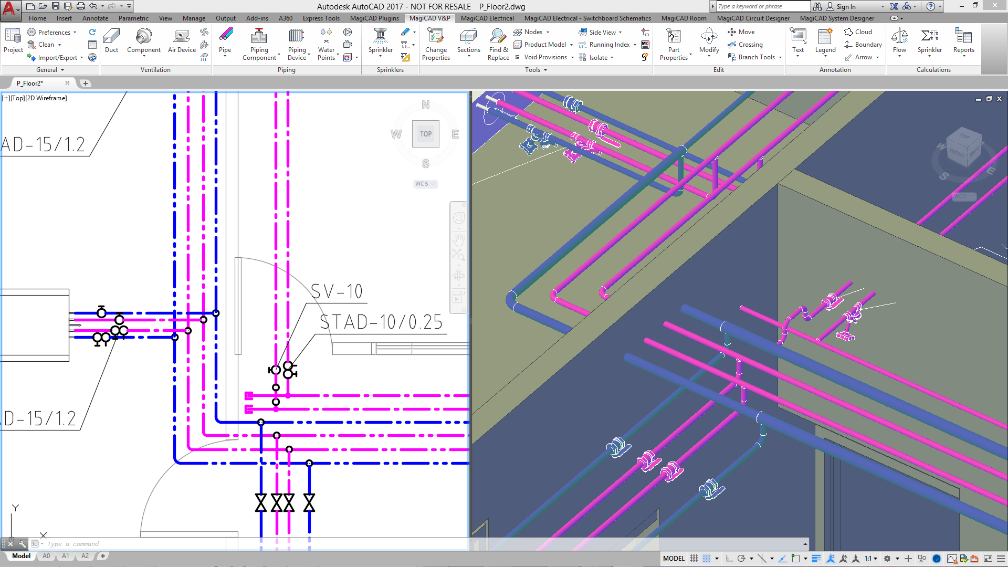Toggle the drawing grid display in status bar
This screenshot has height=567, width=1008.
[694, 558]
